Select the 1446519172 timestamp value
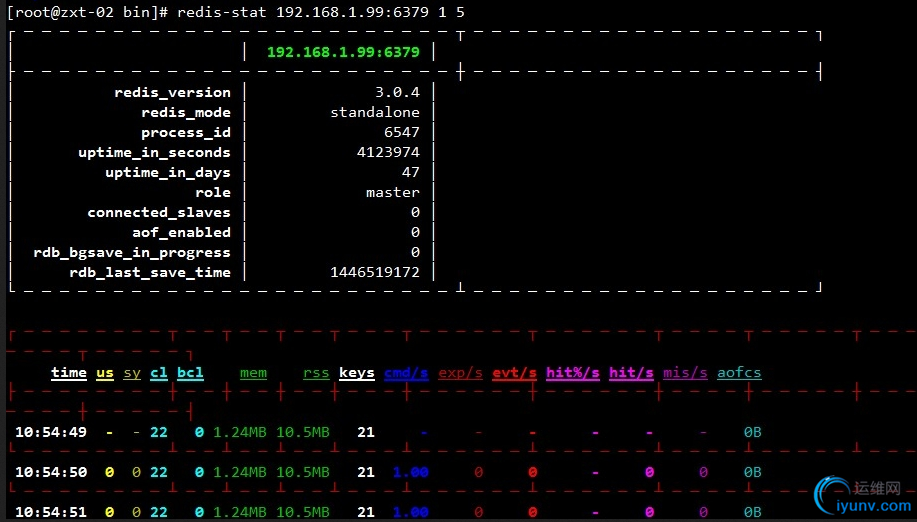 [375, 272]
